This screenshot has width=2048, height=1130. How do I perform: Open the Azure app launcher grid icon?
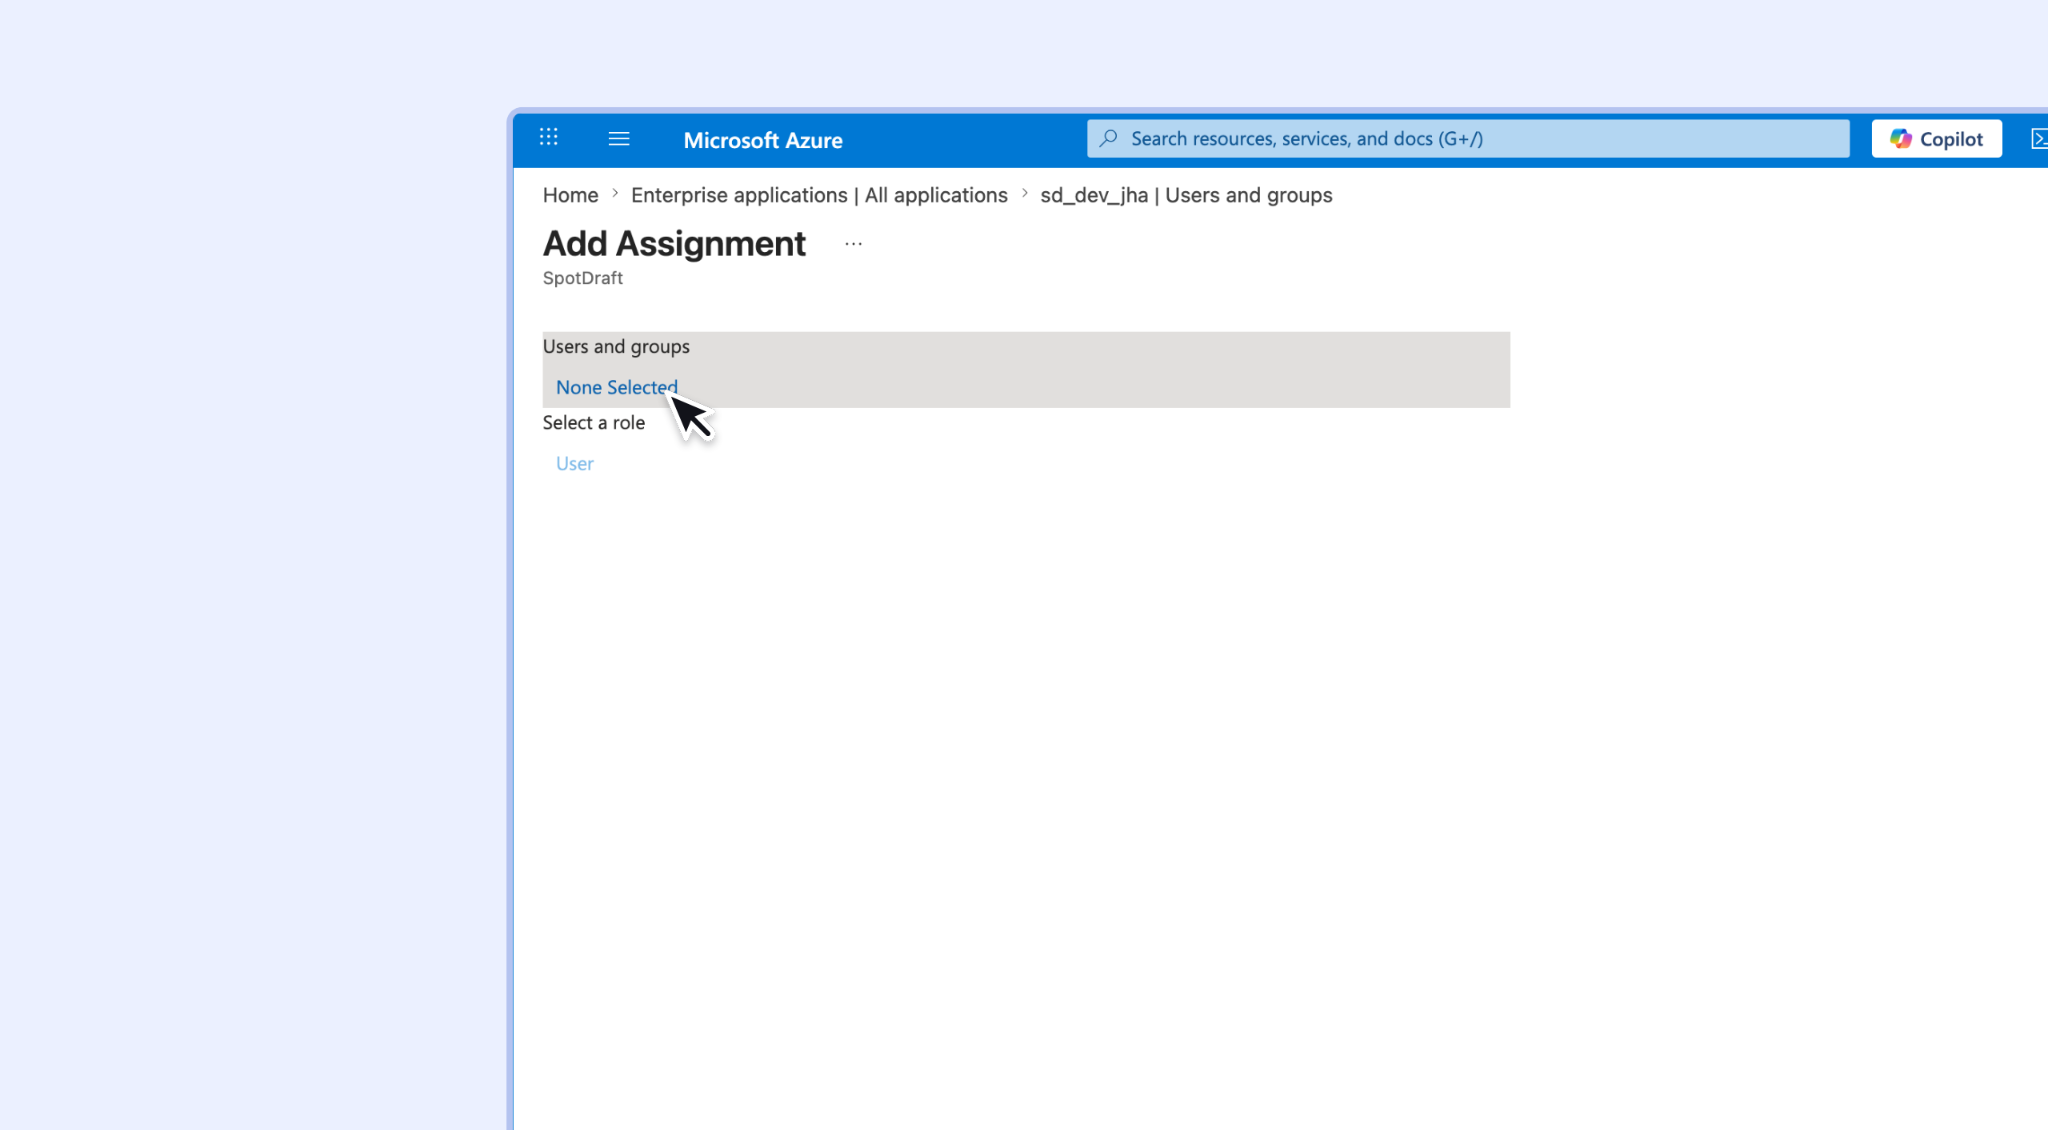tap(549, 138)
